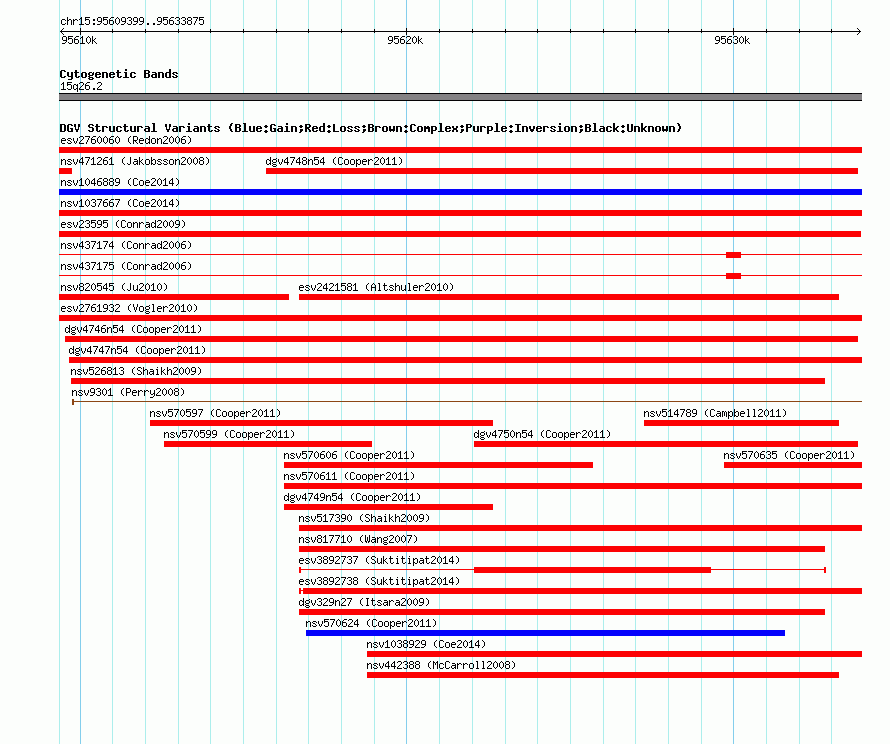Click nsv514789 (Campbell2011) label
This screenshot has height=744, width=890.
[x=715, y=413]
